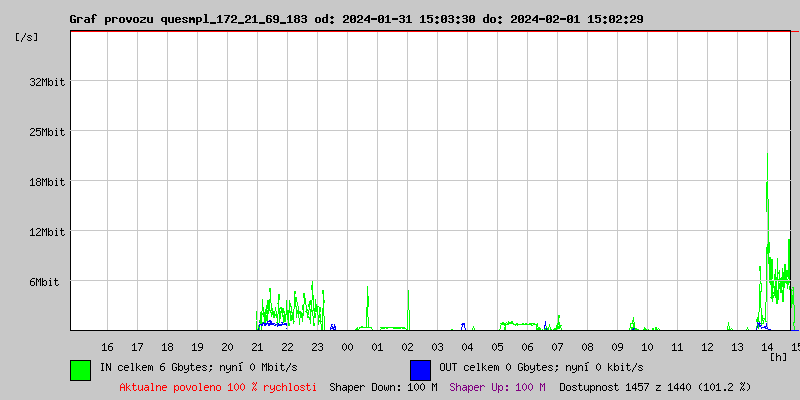Click the [/s] unit label
Image resolution: width=800 pixels, height=400 pixels.
click(27, 37)
